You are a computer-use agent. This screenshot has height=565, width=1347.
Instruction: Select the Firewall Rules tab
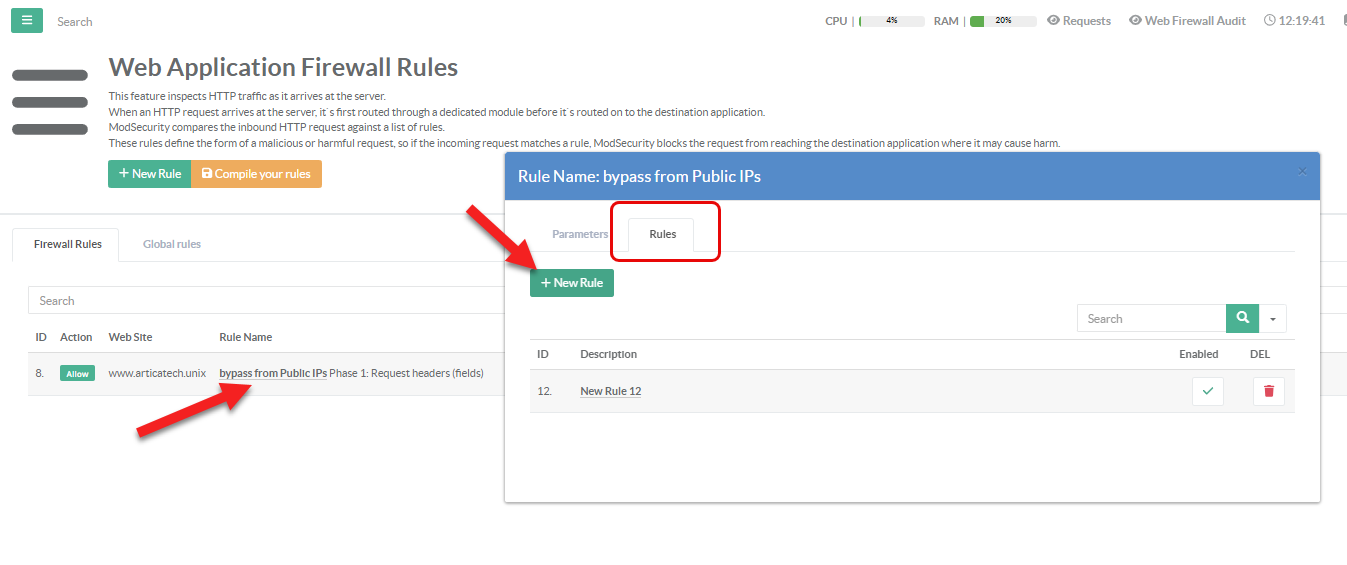(x=67, y=244)
